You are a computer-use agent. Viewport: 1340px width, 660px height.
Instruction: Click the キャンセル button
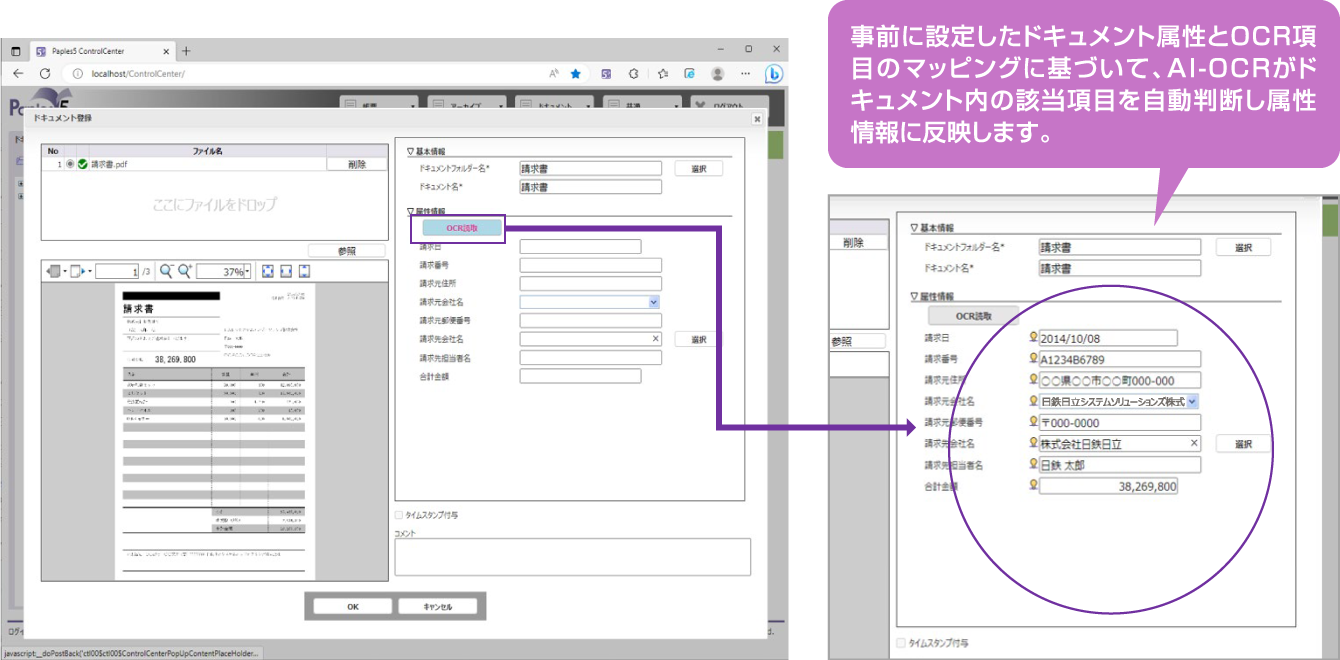(438, 606)
